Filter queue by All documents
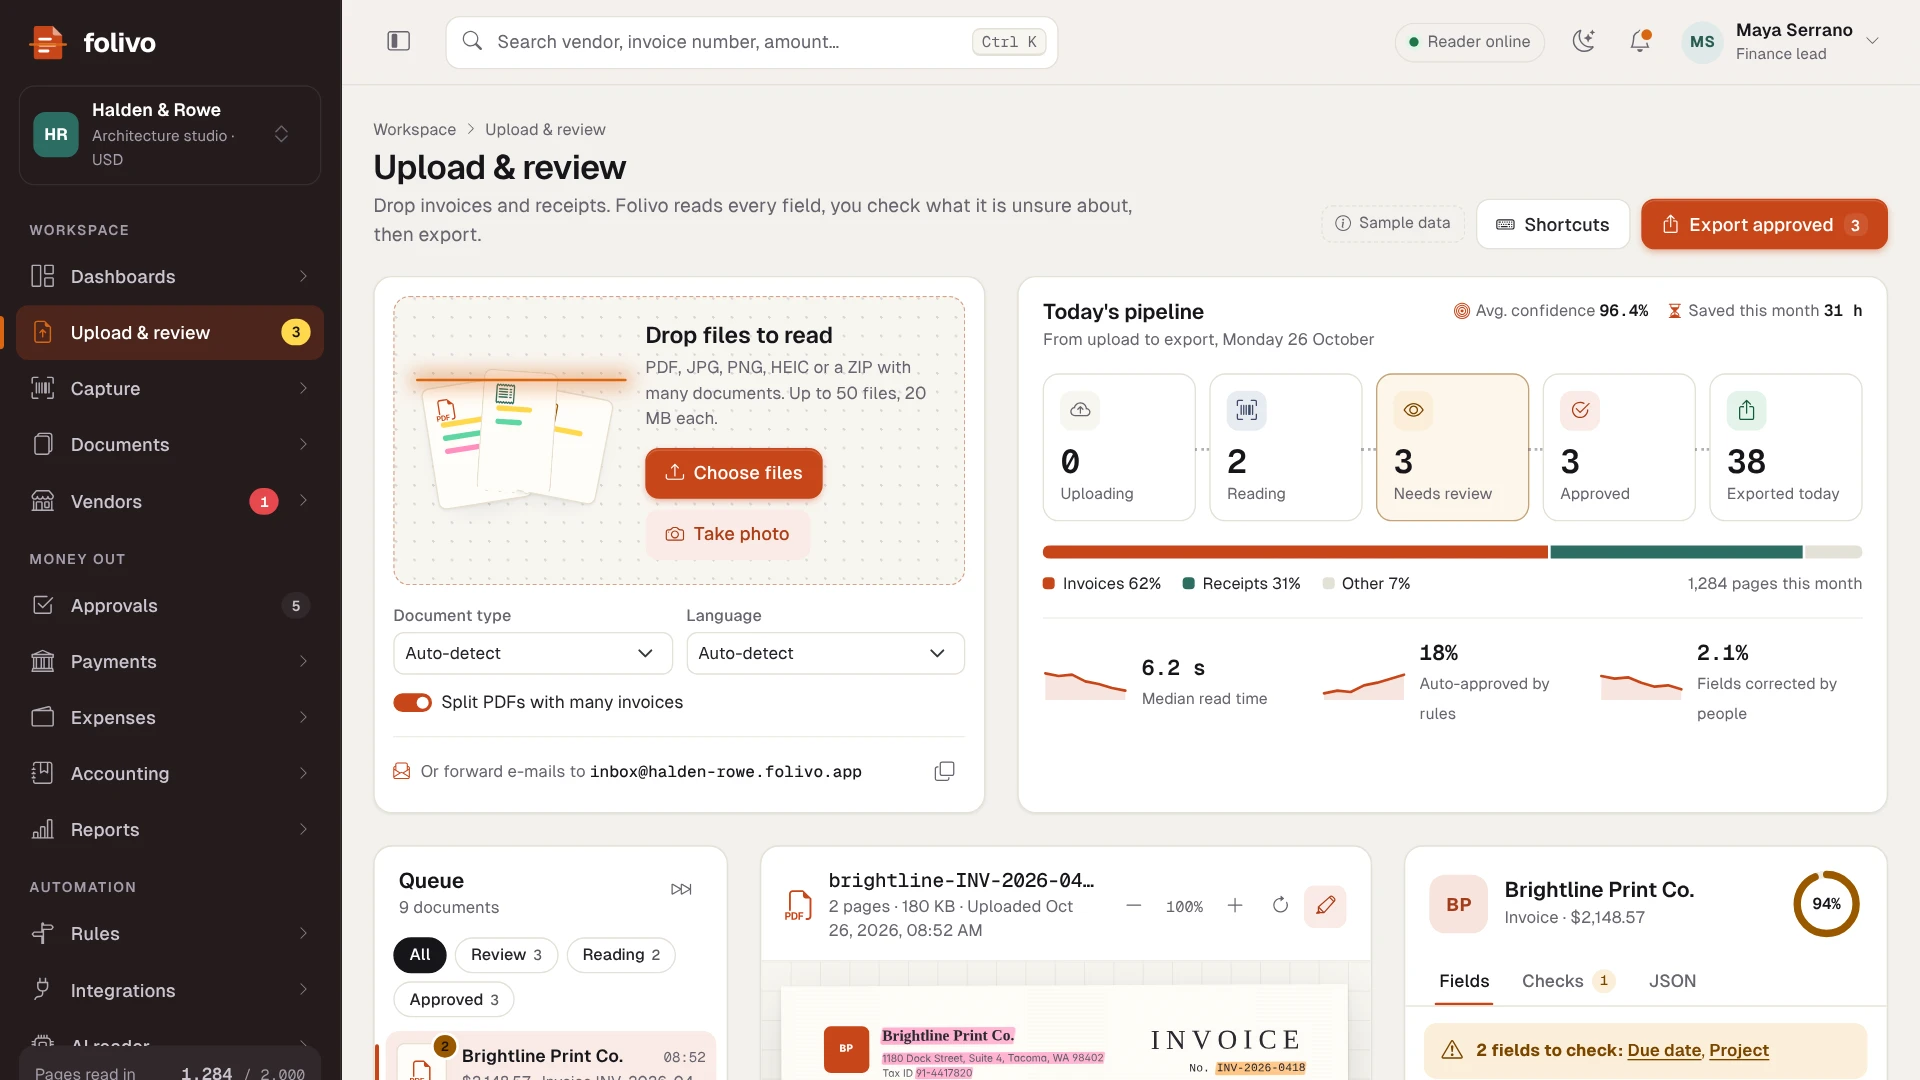Screen dimensions: 1920x1080 pos(420,955)
